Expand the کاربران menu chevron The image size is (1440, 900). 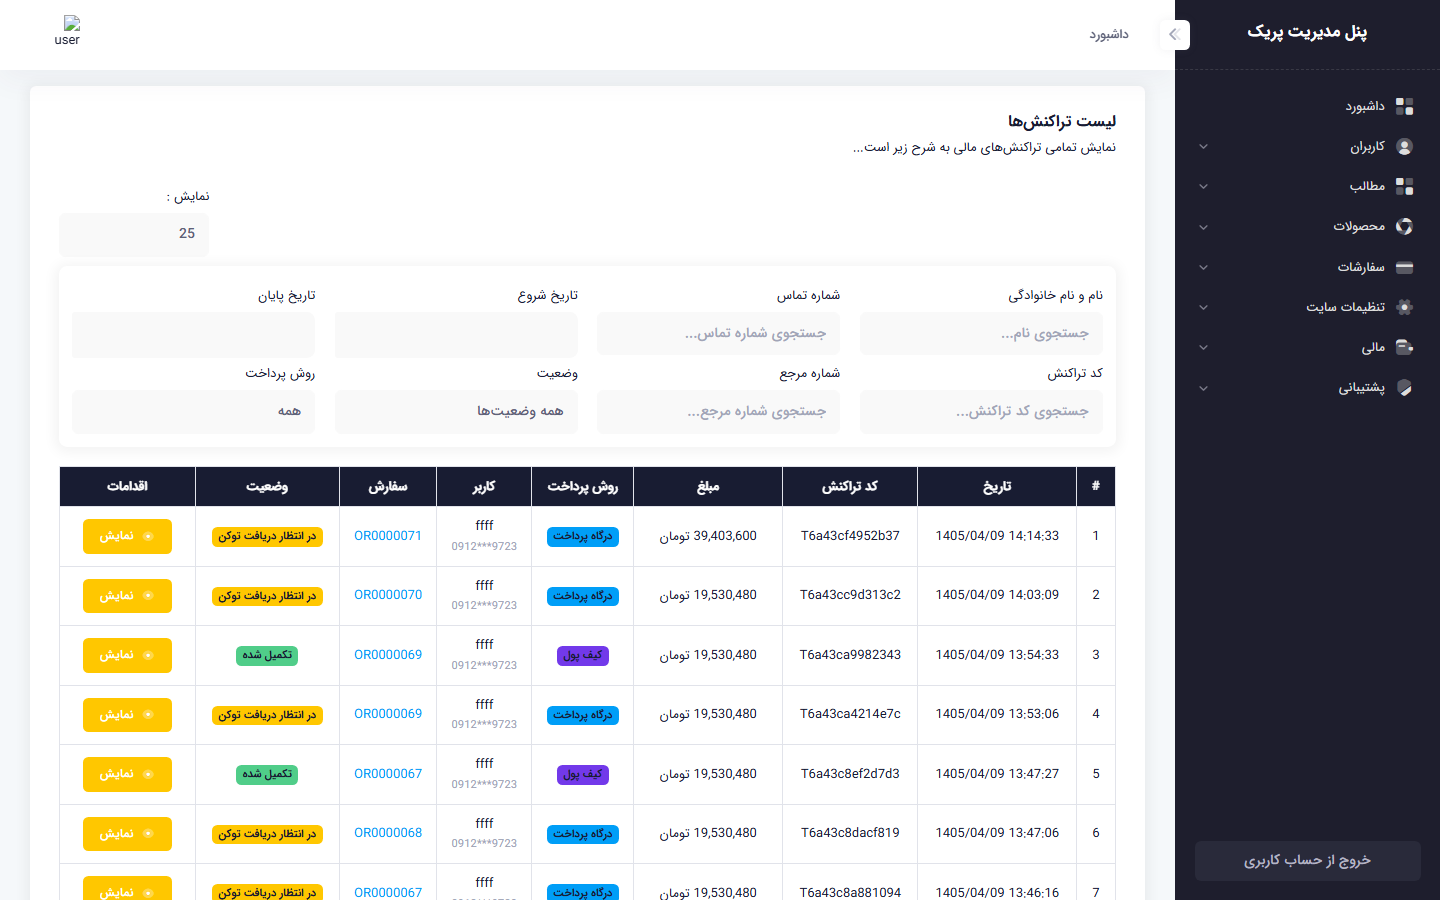1203,146
